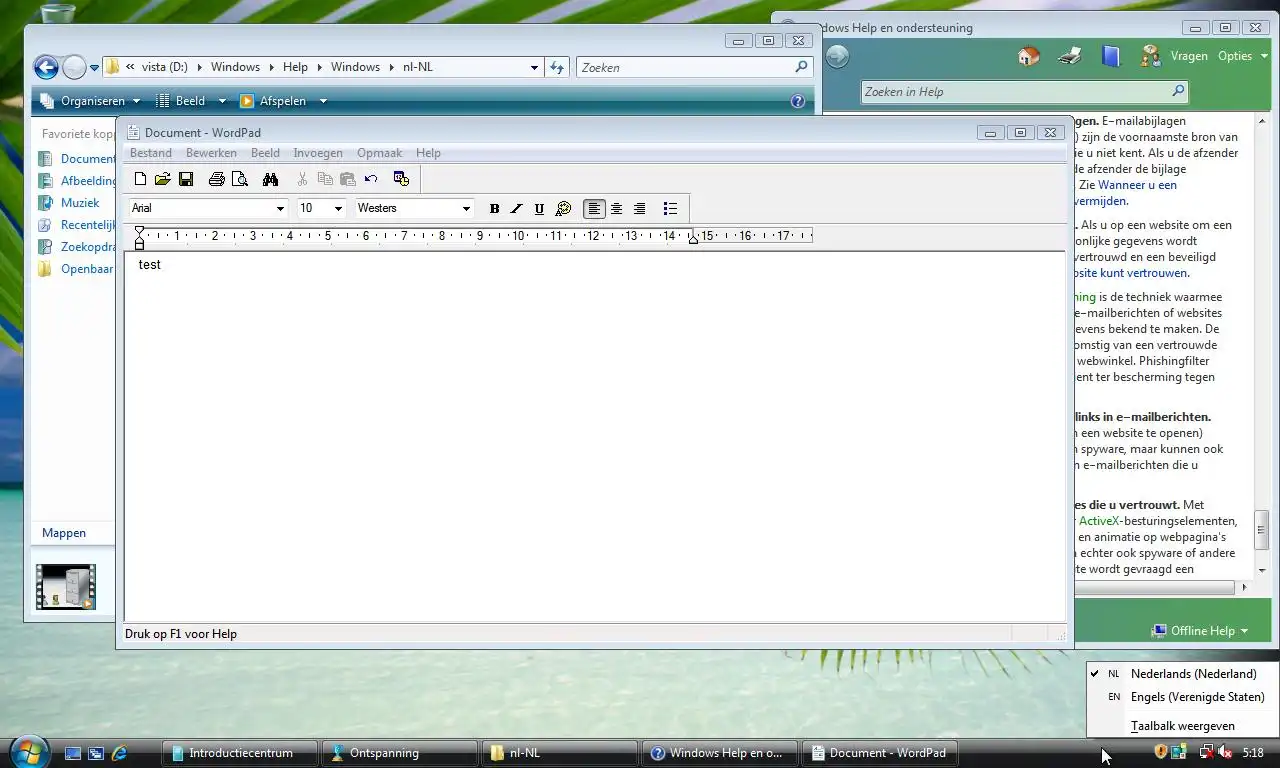Open the Muziek favorite link
The height and width of the screenshot is (768, 1280).
click(x=80, y=203)
